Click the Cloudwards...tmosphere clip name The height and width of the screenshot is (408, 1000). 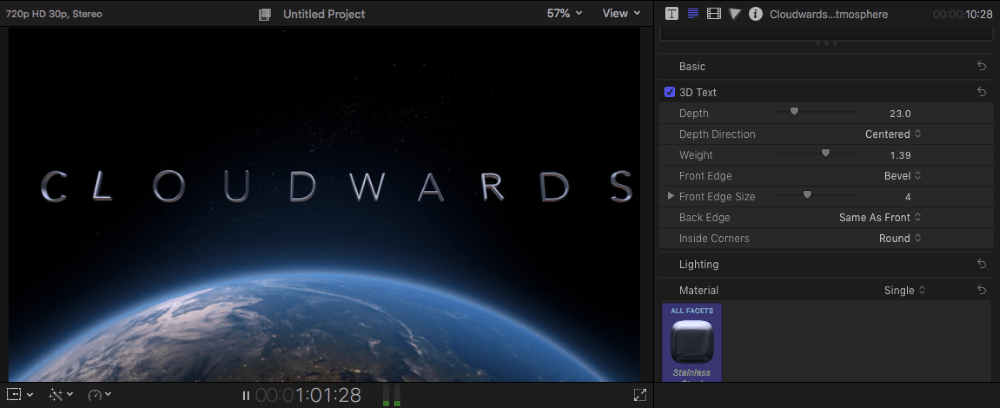[828, 14]
